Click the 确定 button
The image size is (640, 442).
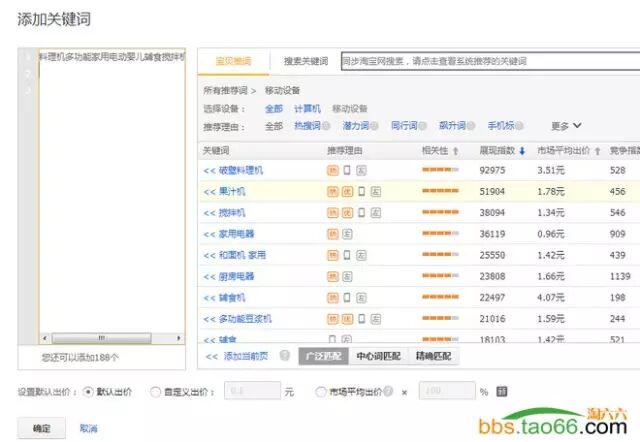[x=41, y=428]
